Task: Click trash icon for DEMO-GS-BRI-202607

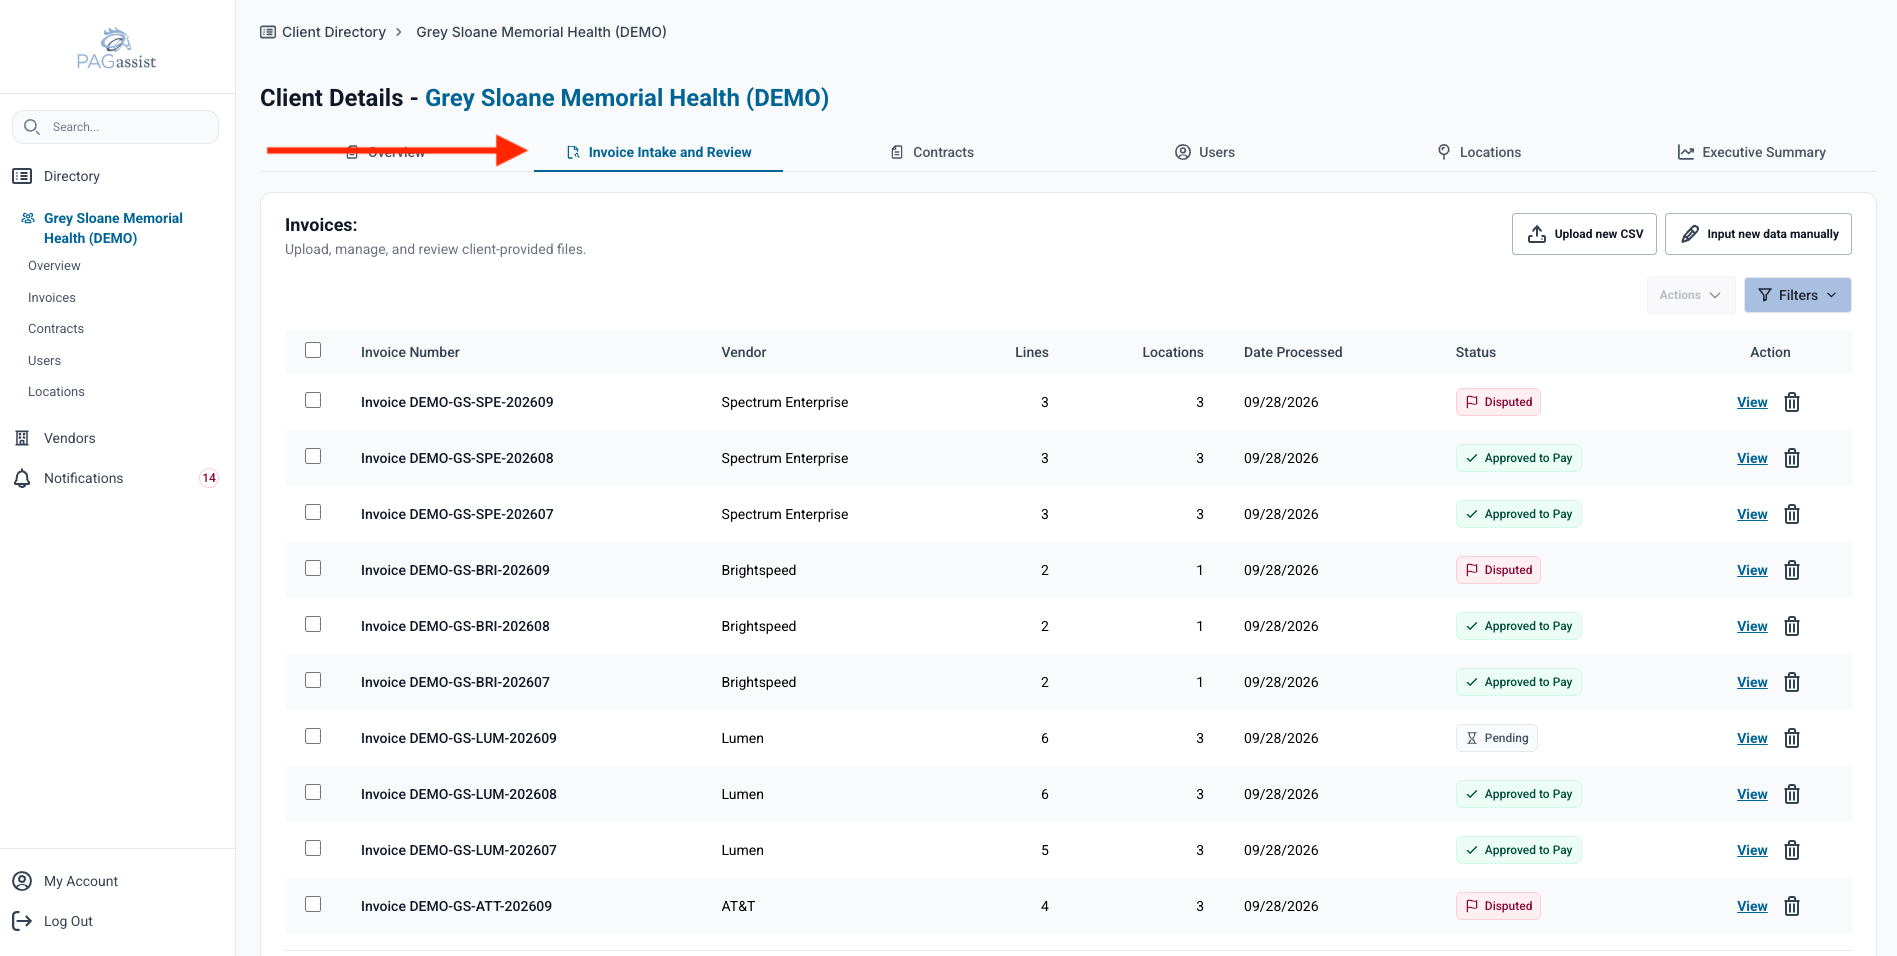Action: (x=1792, y=682)
